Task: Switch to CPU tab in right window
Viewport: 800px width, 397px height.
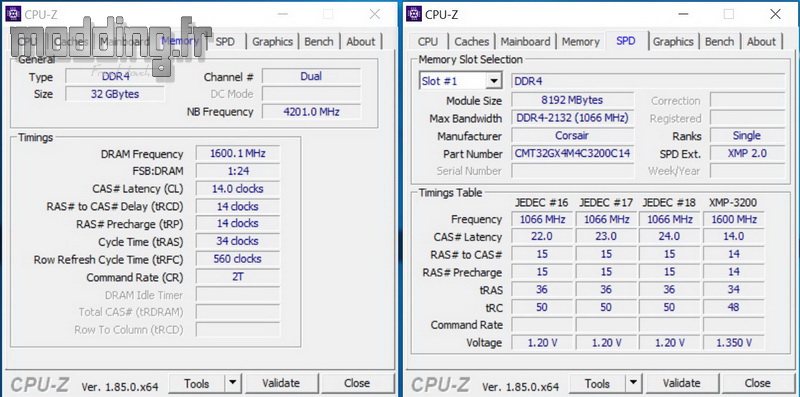Action: click(428, 41)
